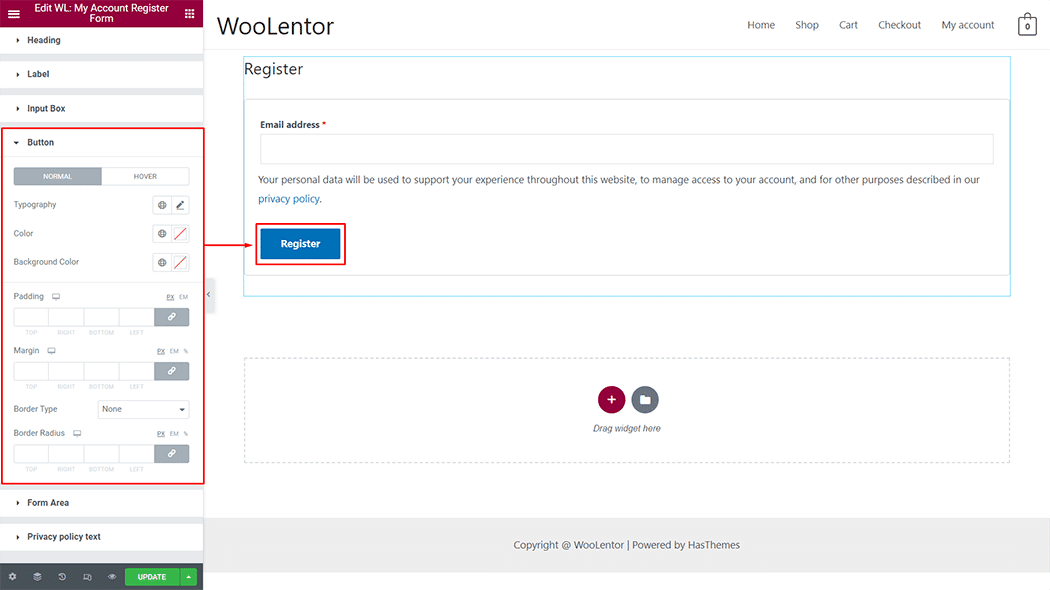The image size is (1050, 590).
Task: Switch to the Hover tab
Action: [145, 176]
